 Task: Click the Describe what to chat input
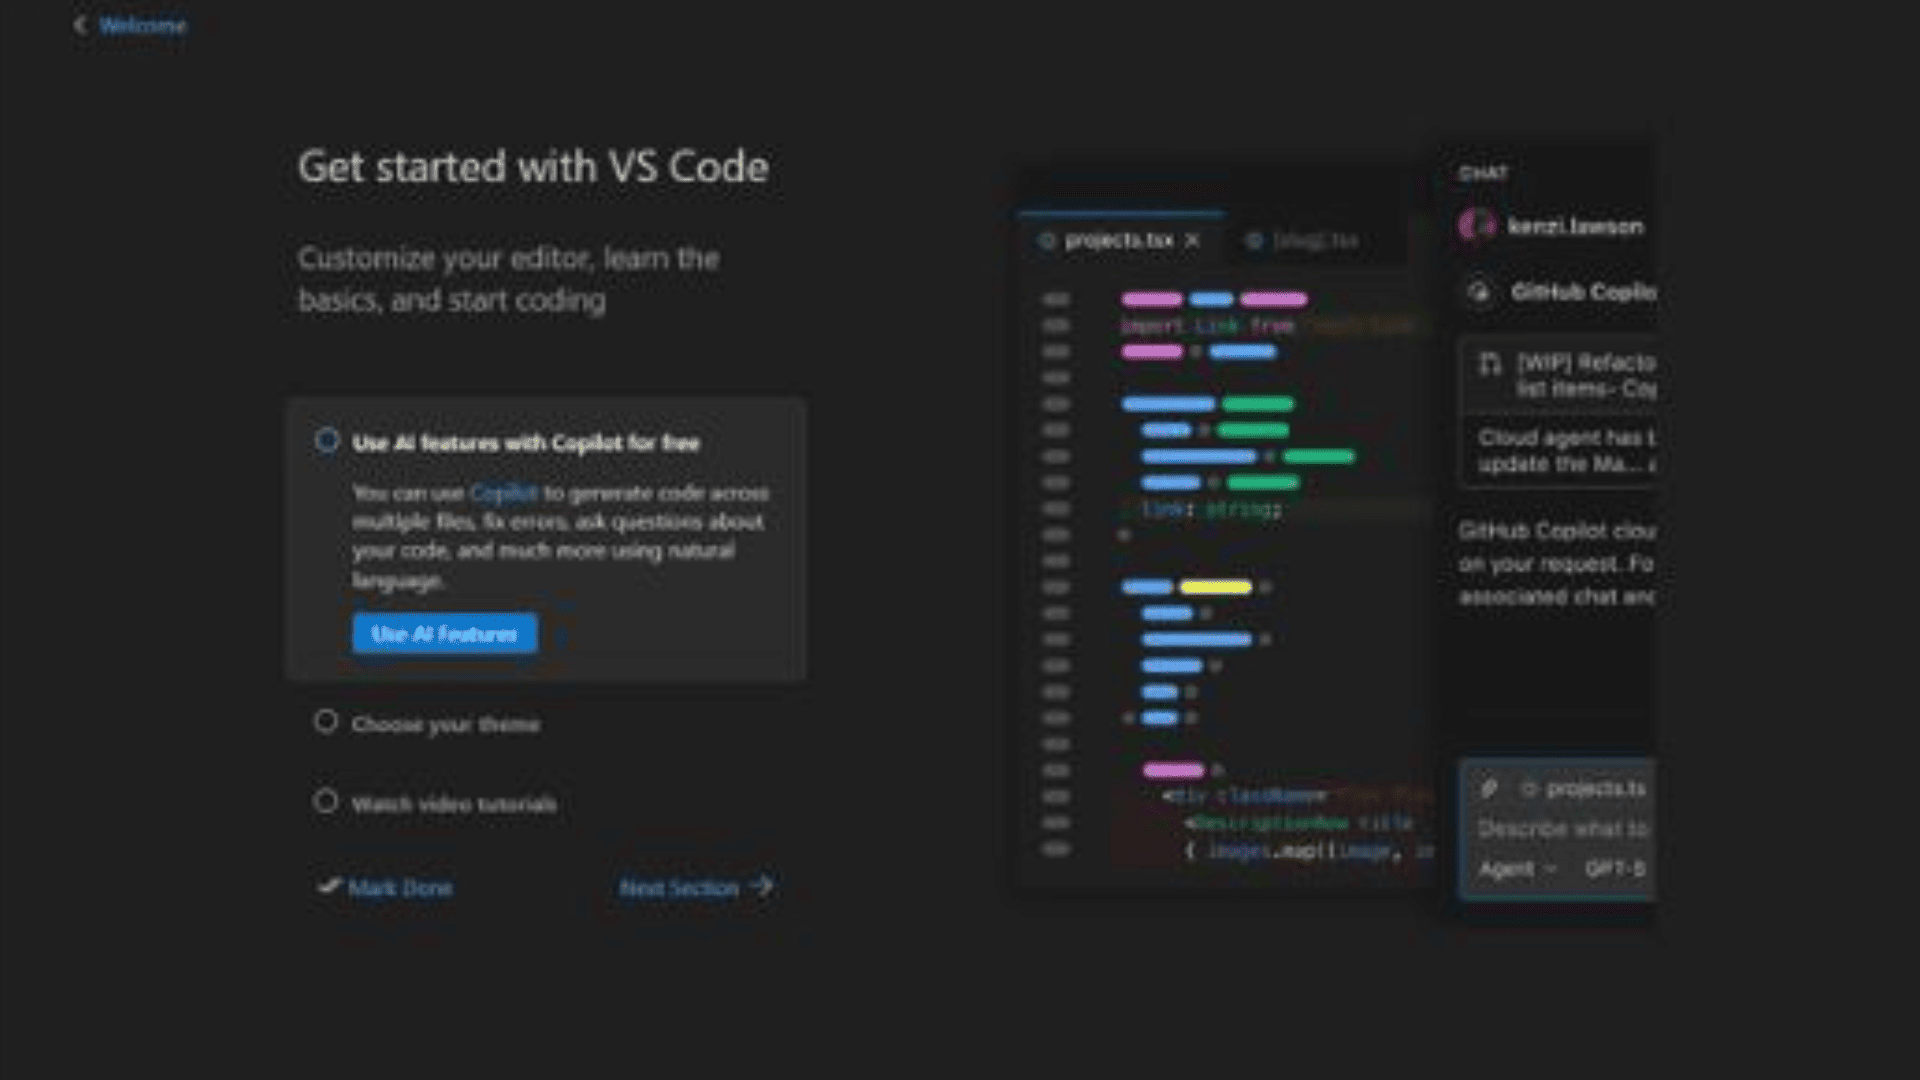point(1562,829)
